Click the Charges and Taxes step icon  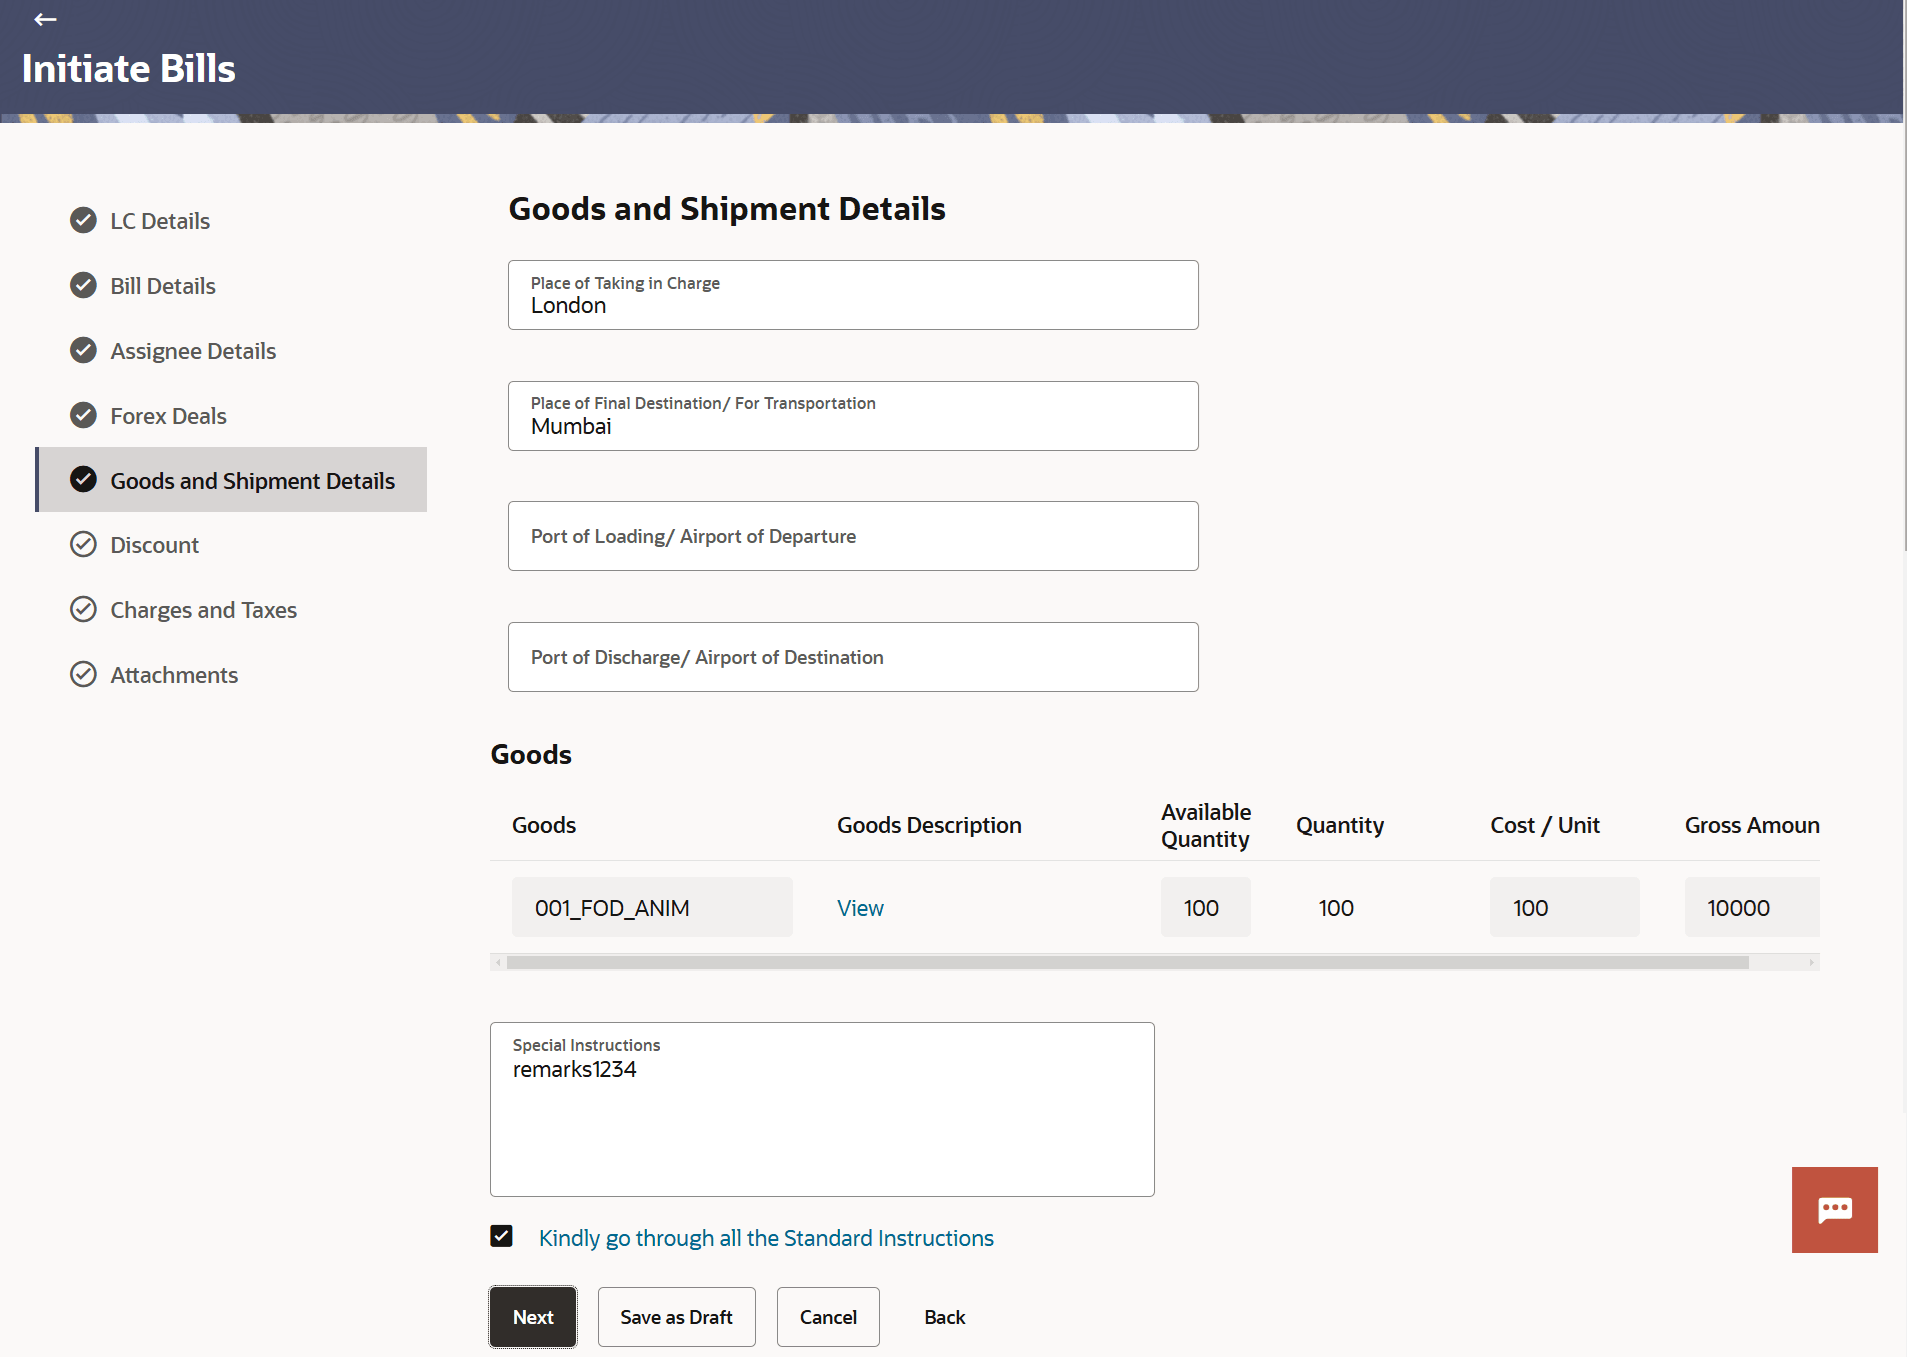click(x=84, y=609)
